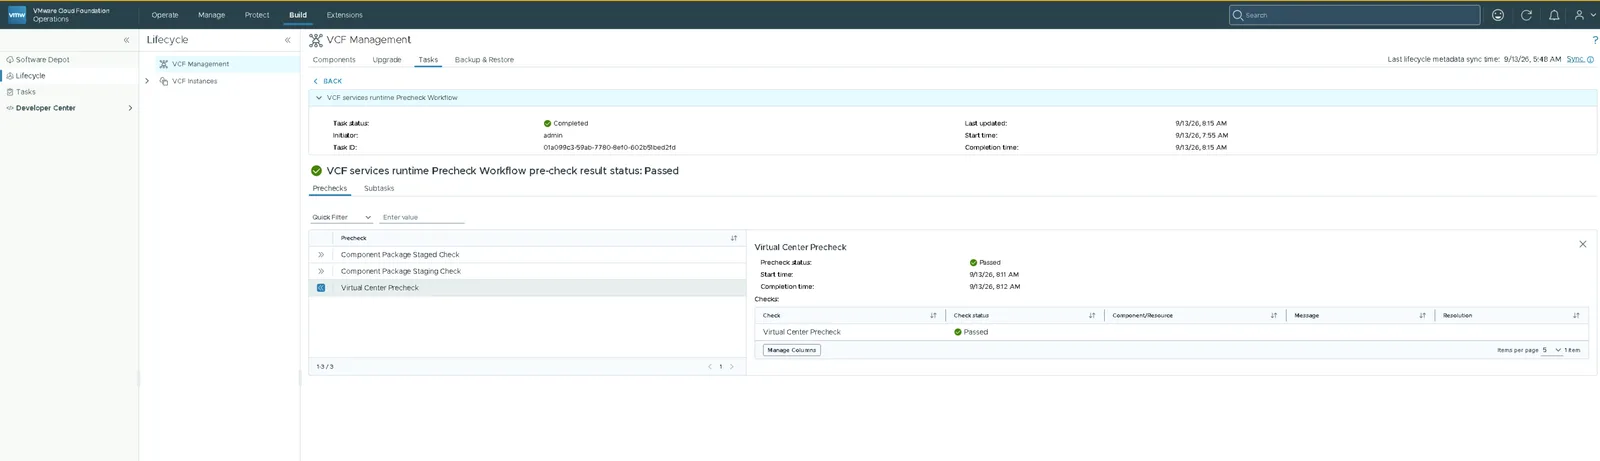Expand Component Package Staged Check details
Image resolution: width=1600 pixels, height=461 pixels.
321,255
